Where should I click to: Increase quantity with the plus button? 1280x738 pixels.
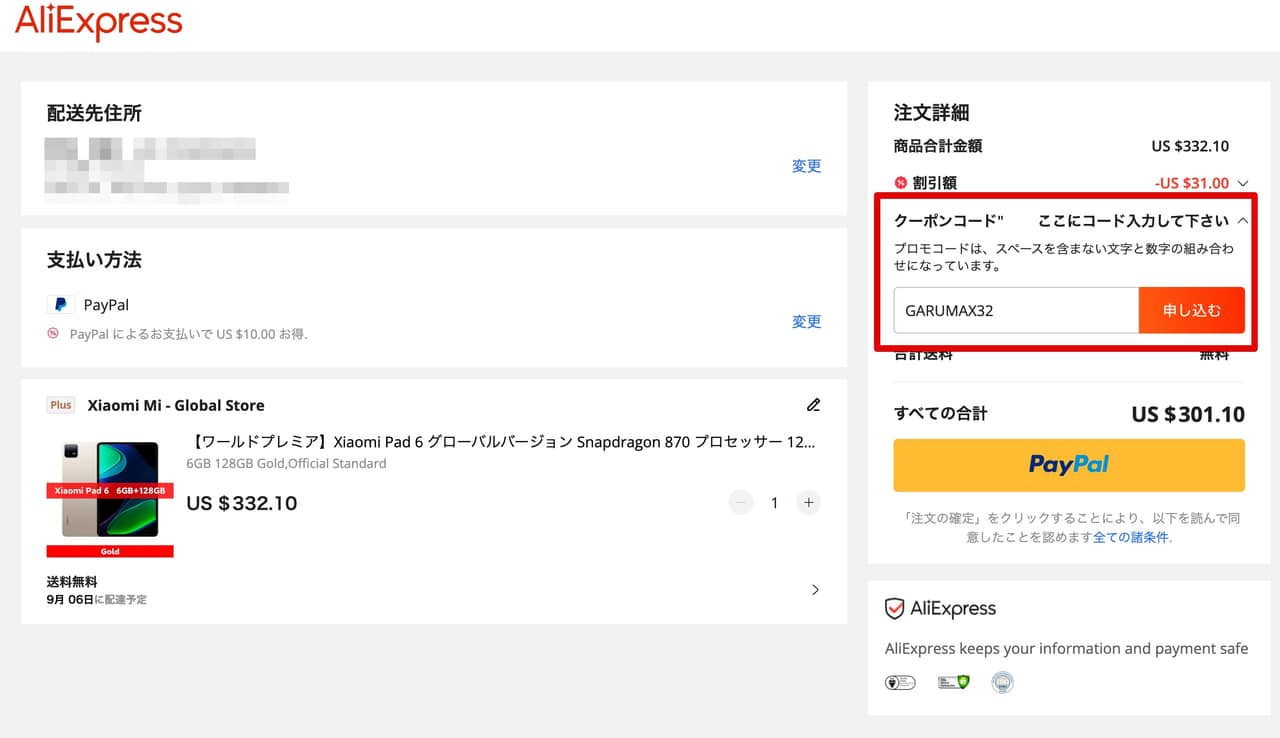(x=808, y=503)
